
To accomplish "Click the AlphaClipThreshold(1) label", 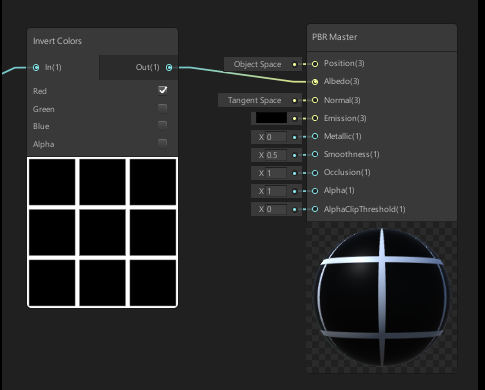I will [365, 209].
